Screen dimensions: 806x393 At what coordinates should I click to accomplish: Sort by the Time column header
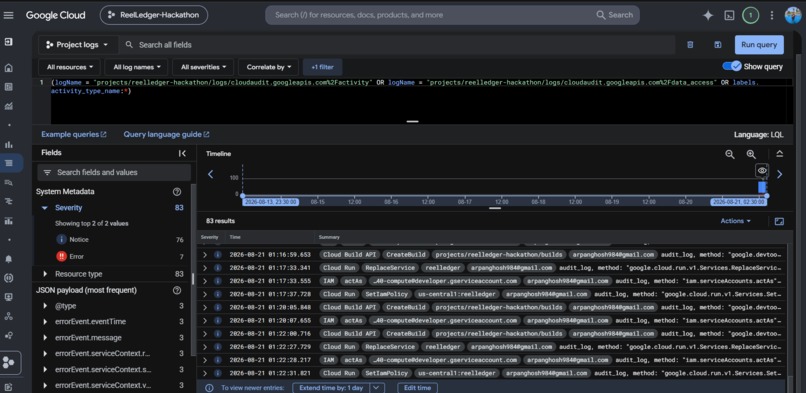tap(235, 237)
